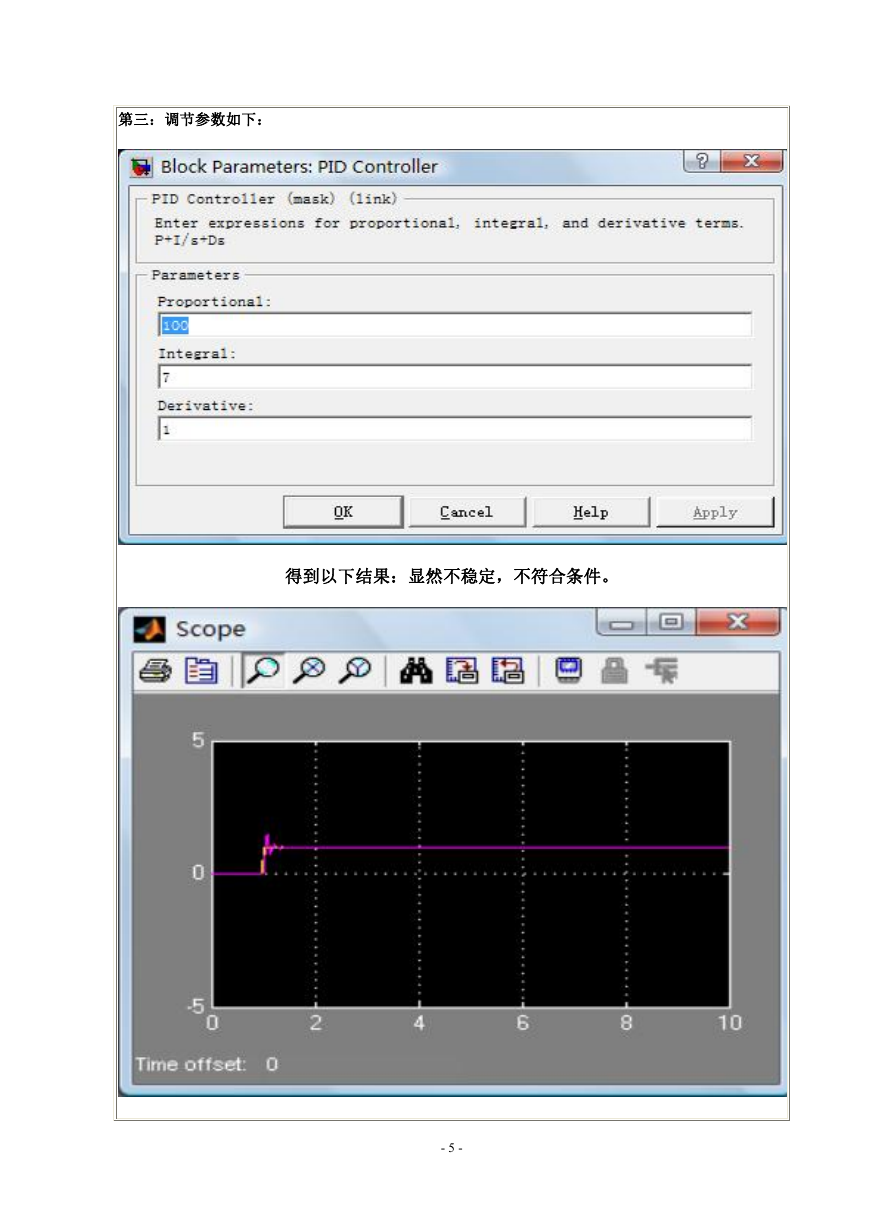Click the help question mark button
Image resolution: width=869 pixels, height=1228 pixels.
(701, 161)
